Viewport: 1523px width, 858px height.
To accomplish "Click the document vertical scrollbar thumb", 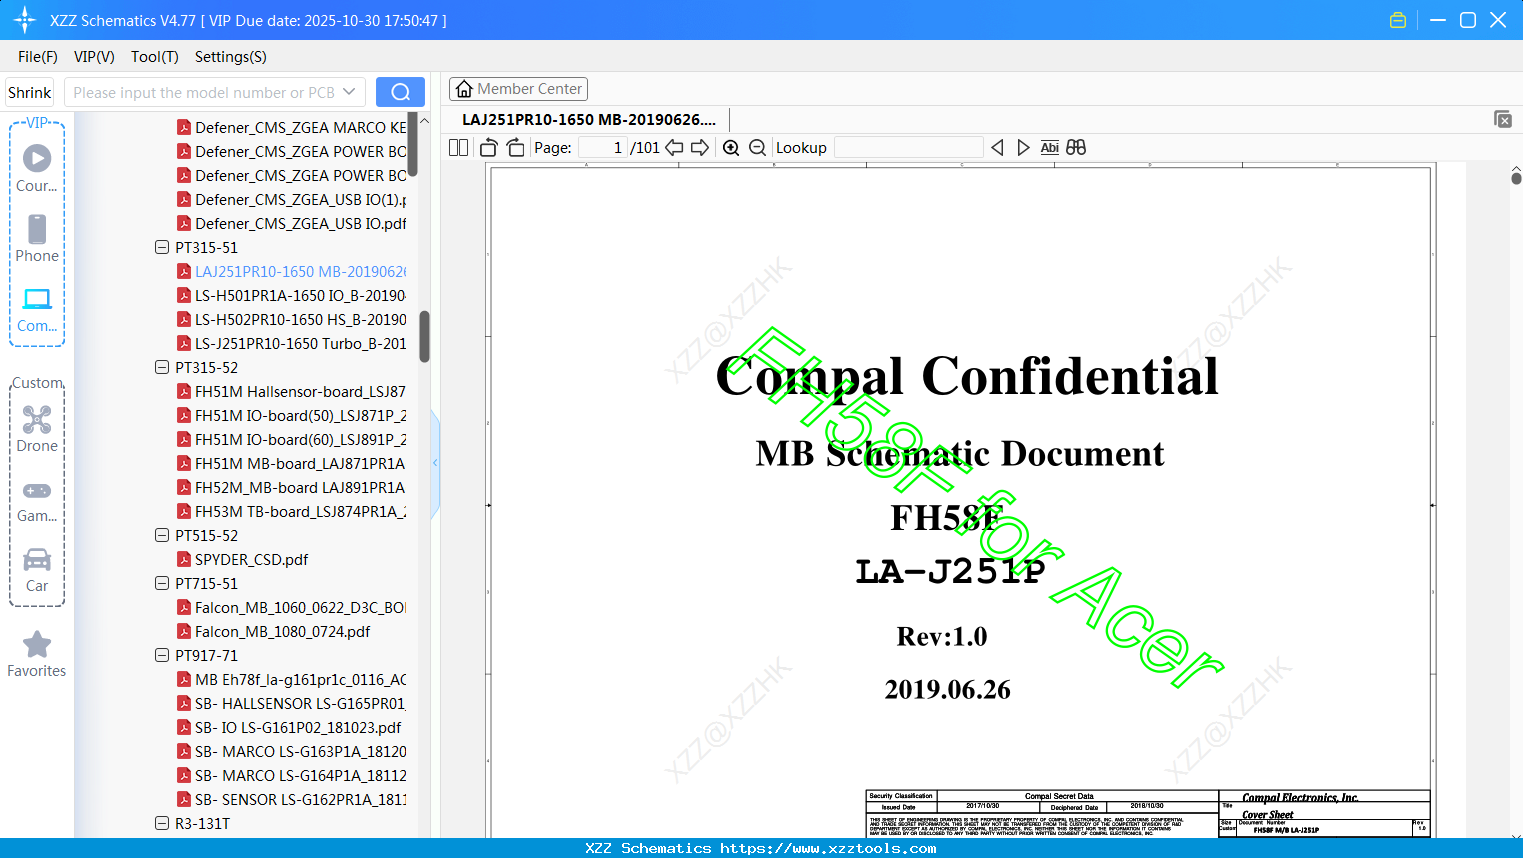I will (x=1516, y=178).
